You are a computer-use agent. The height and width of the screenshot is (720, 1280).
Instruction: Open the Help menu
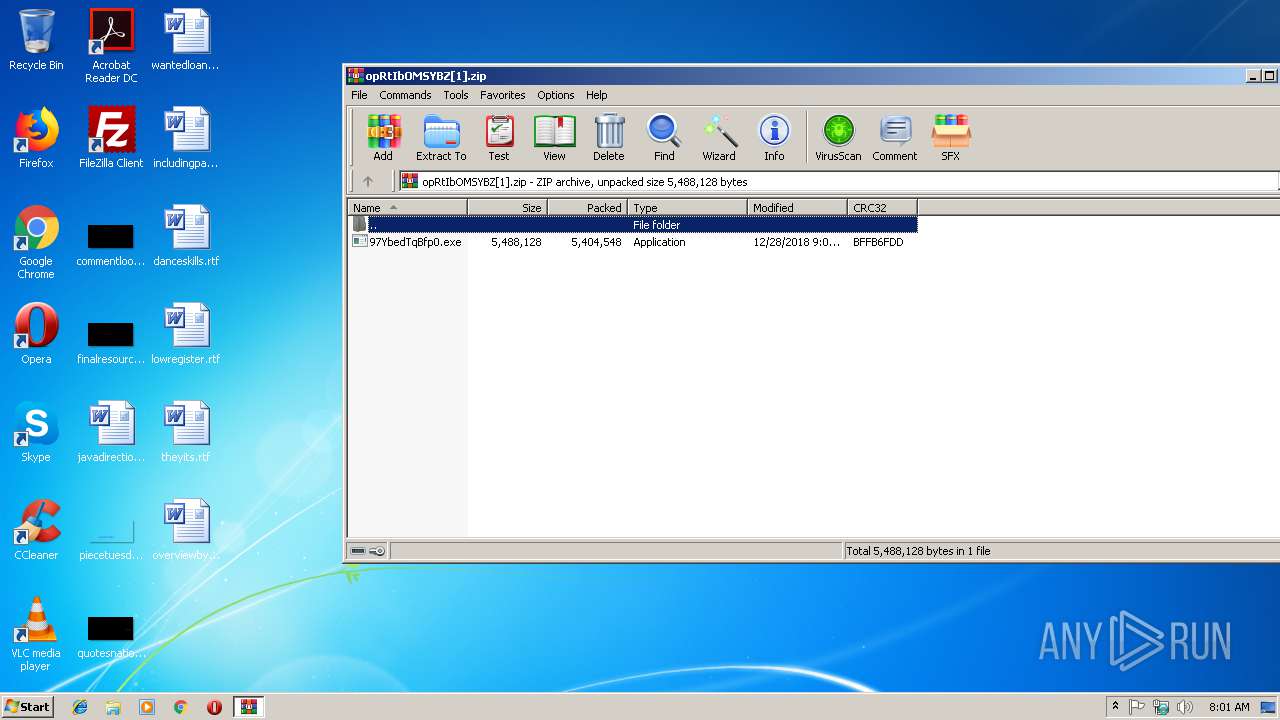597,95
